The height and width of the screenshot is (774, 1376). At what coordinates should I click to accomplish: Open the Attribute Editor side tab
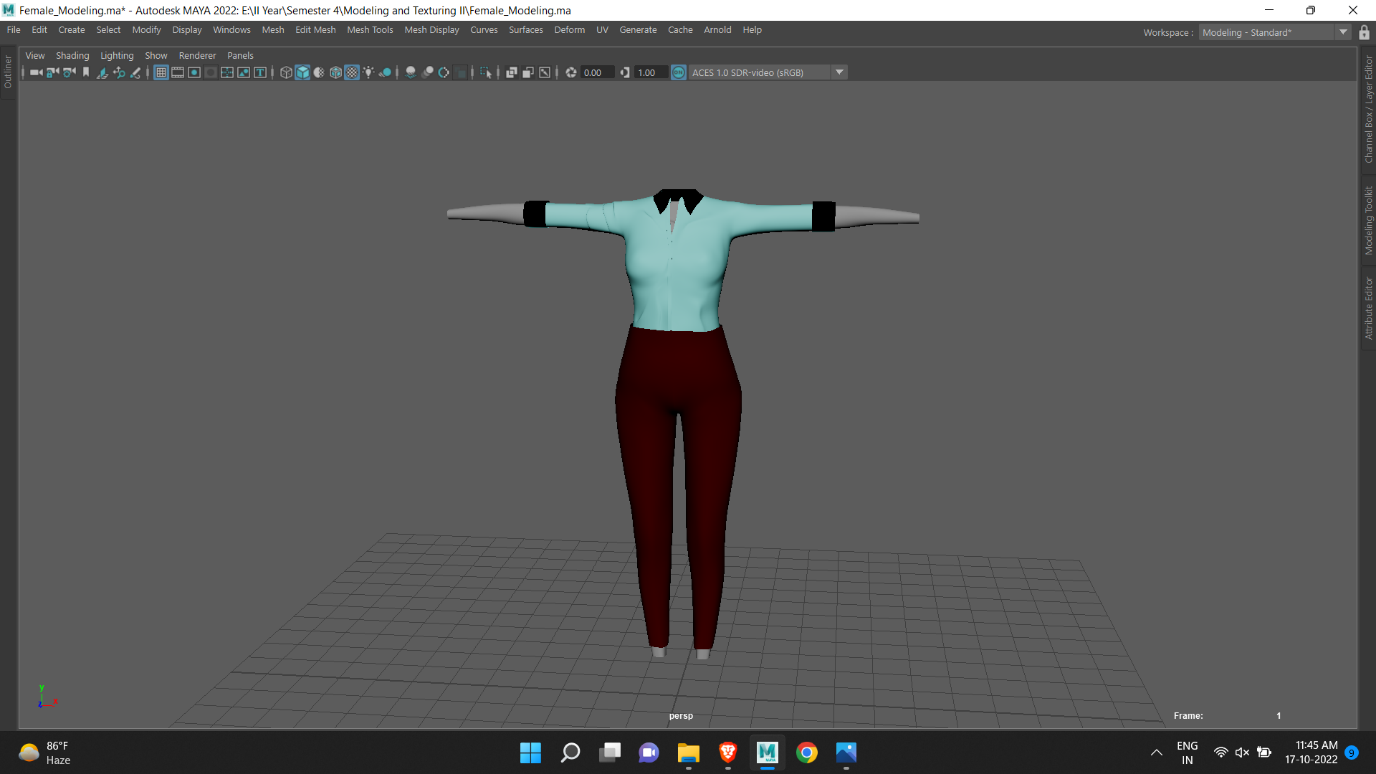click(1368, 307)
